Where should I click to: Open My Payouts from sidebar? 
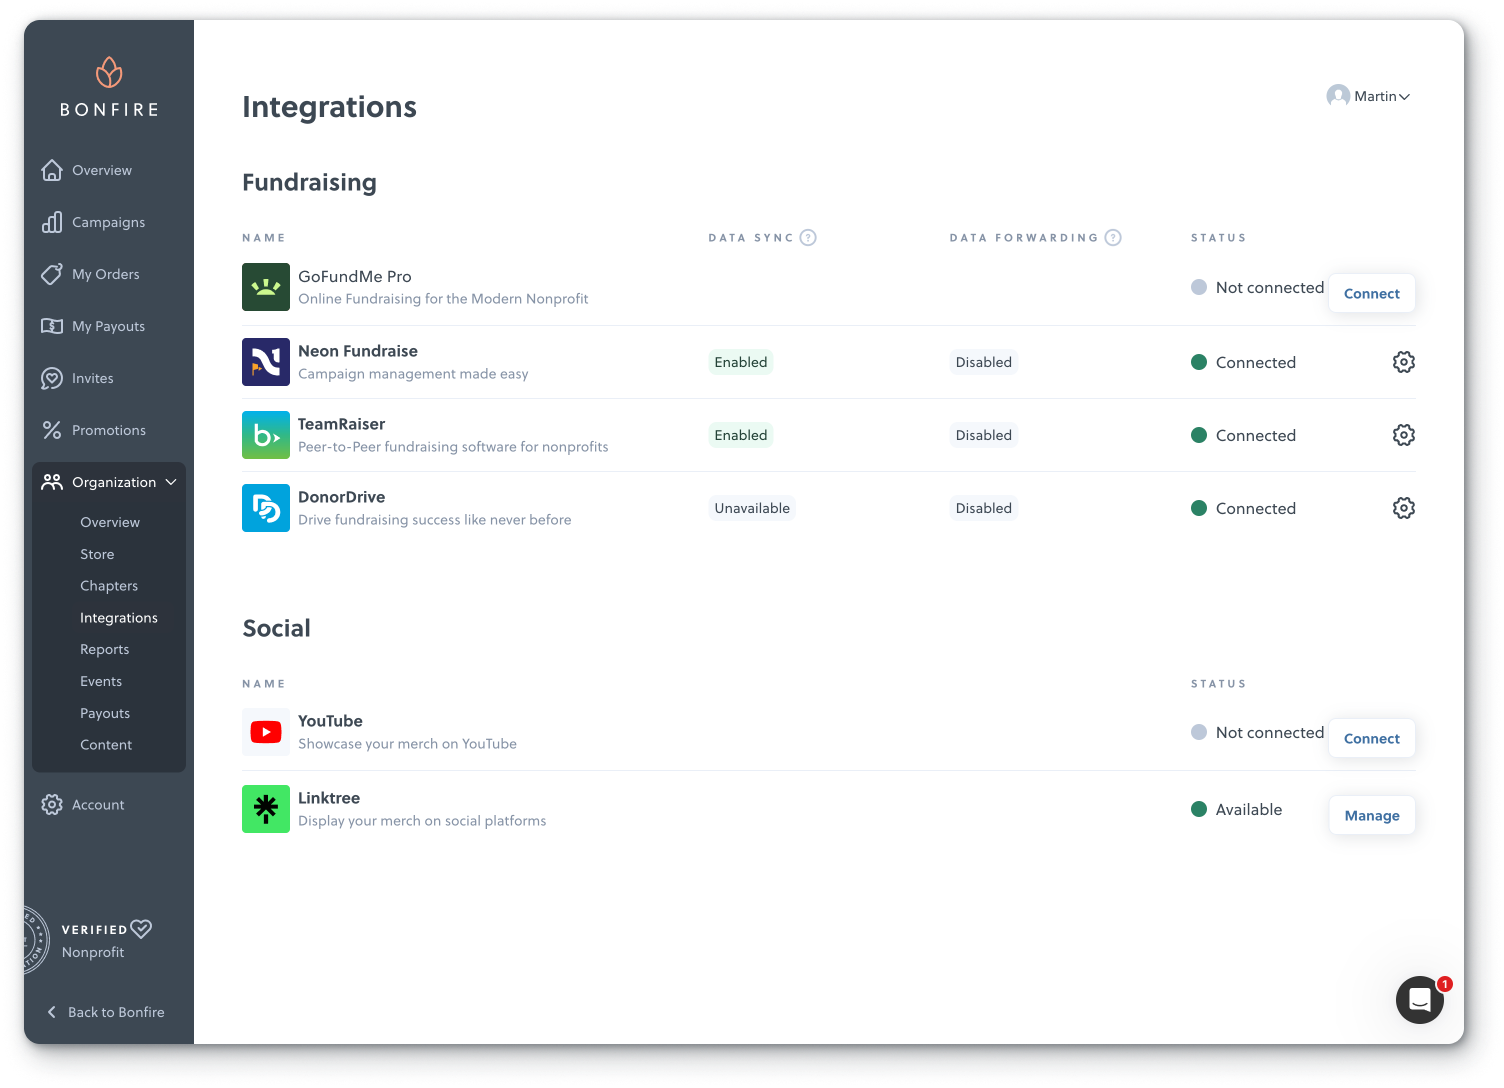(108, 326)
